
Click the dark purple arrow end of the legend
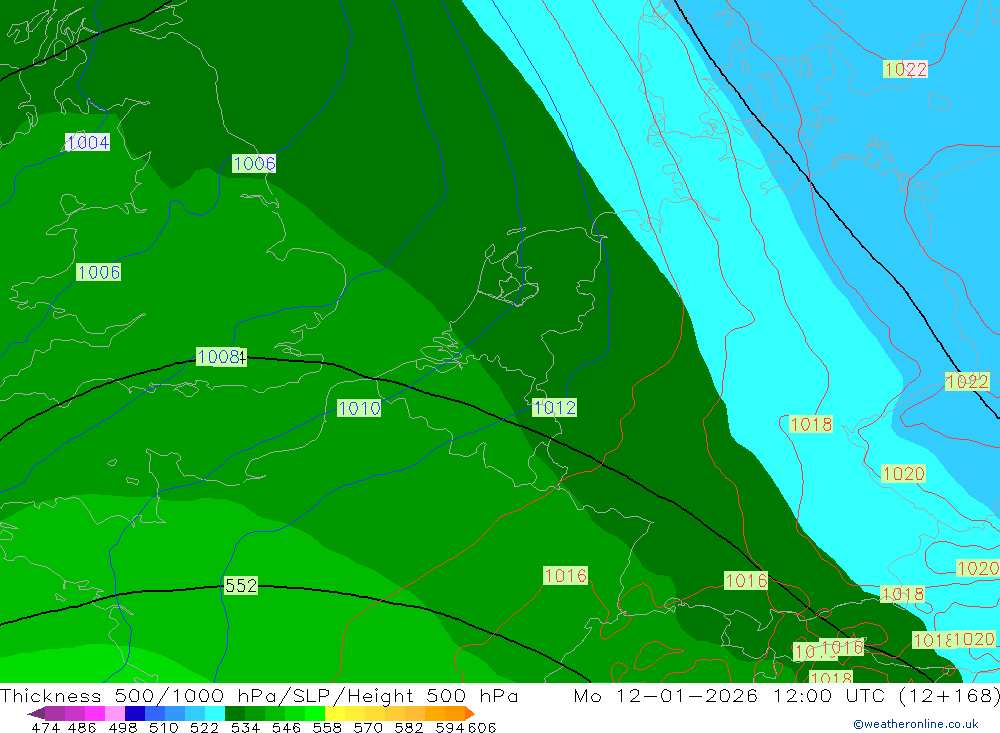(36, 713)
